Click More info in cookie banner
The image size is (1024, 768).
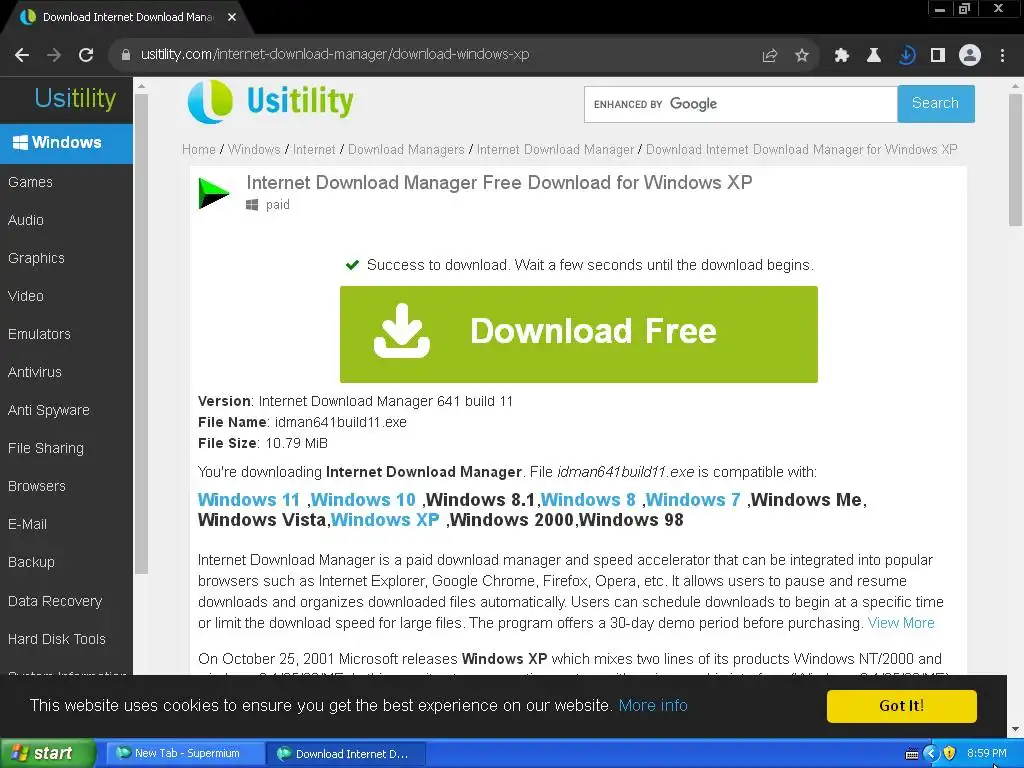653,706
